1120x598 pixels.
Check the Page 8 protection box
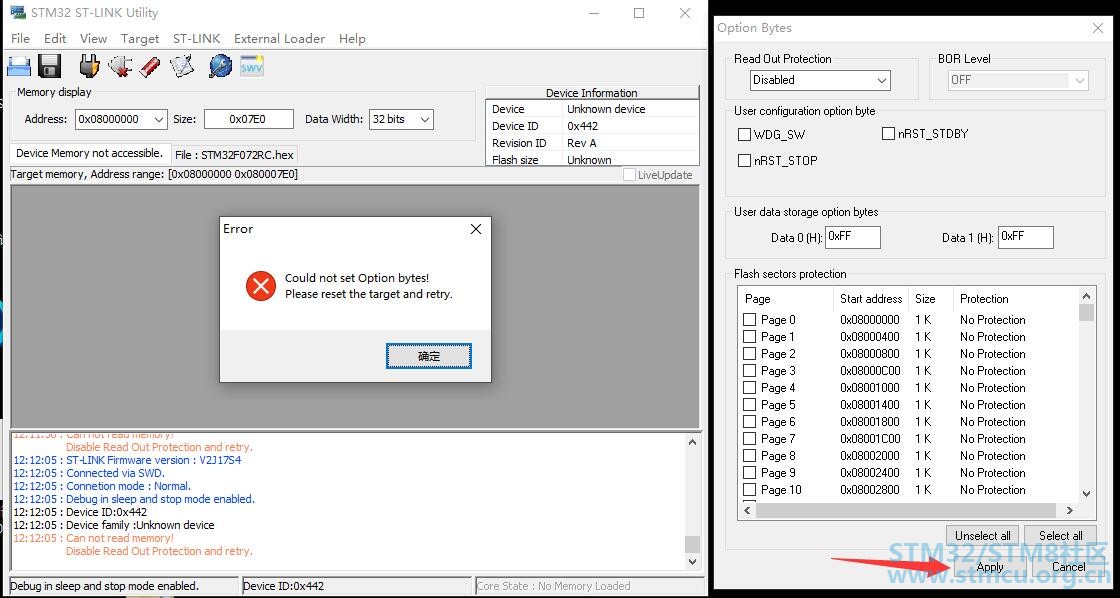pos(749,456)
